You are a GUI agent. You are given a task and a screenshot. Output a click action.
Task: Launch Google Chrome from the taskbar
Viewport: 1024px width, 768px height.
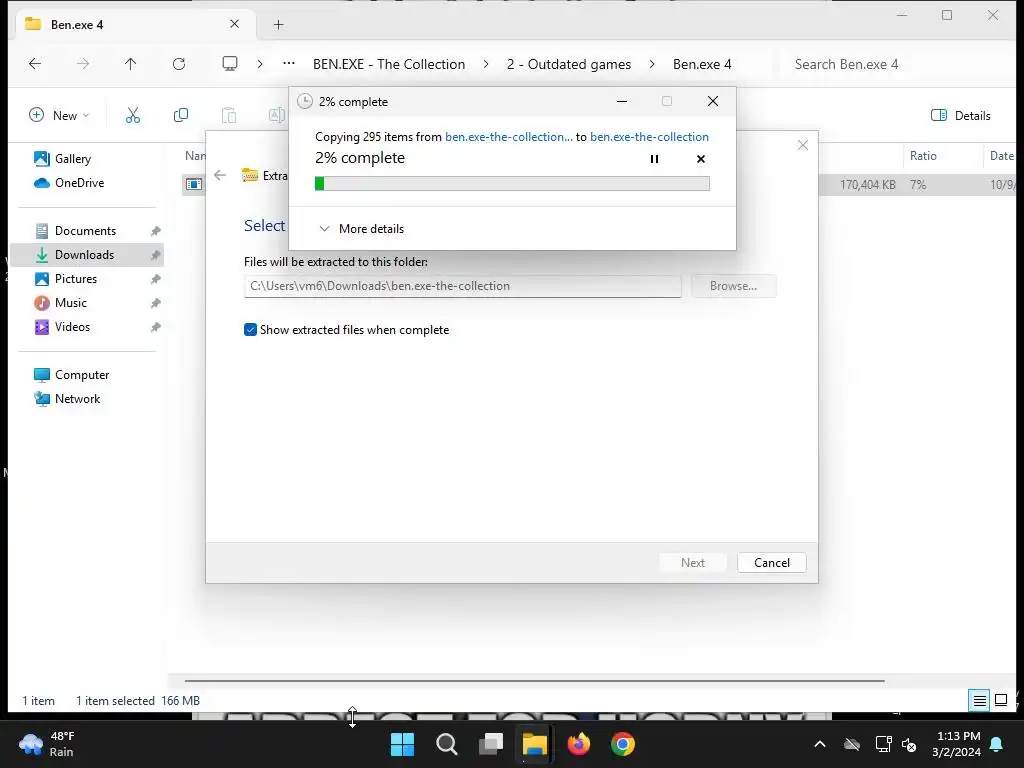tap(623, 744)
